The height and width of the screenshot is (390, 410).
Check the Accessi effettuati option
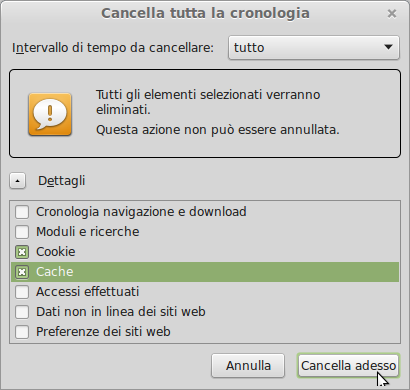(x=22, y=292)
